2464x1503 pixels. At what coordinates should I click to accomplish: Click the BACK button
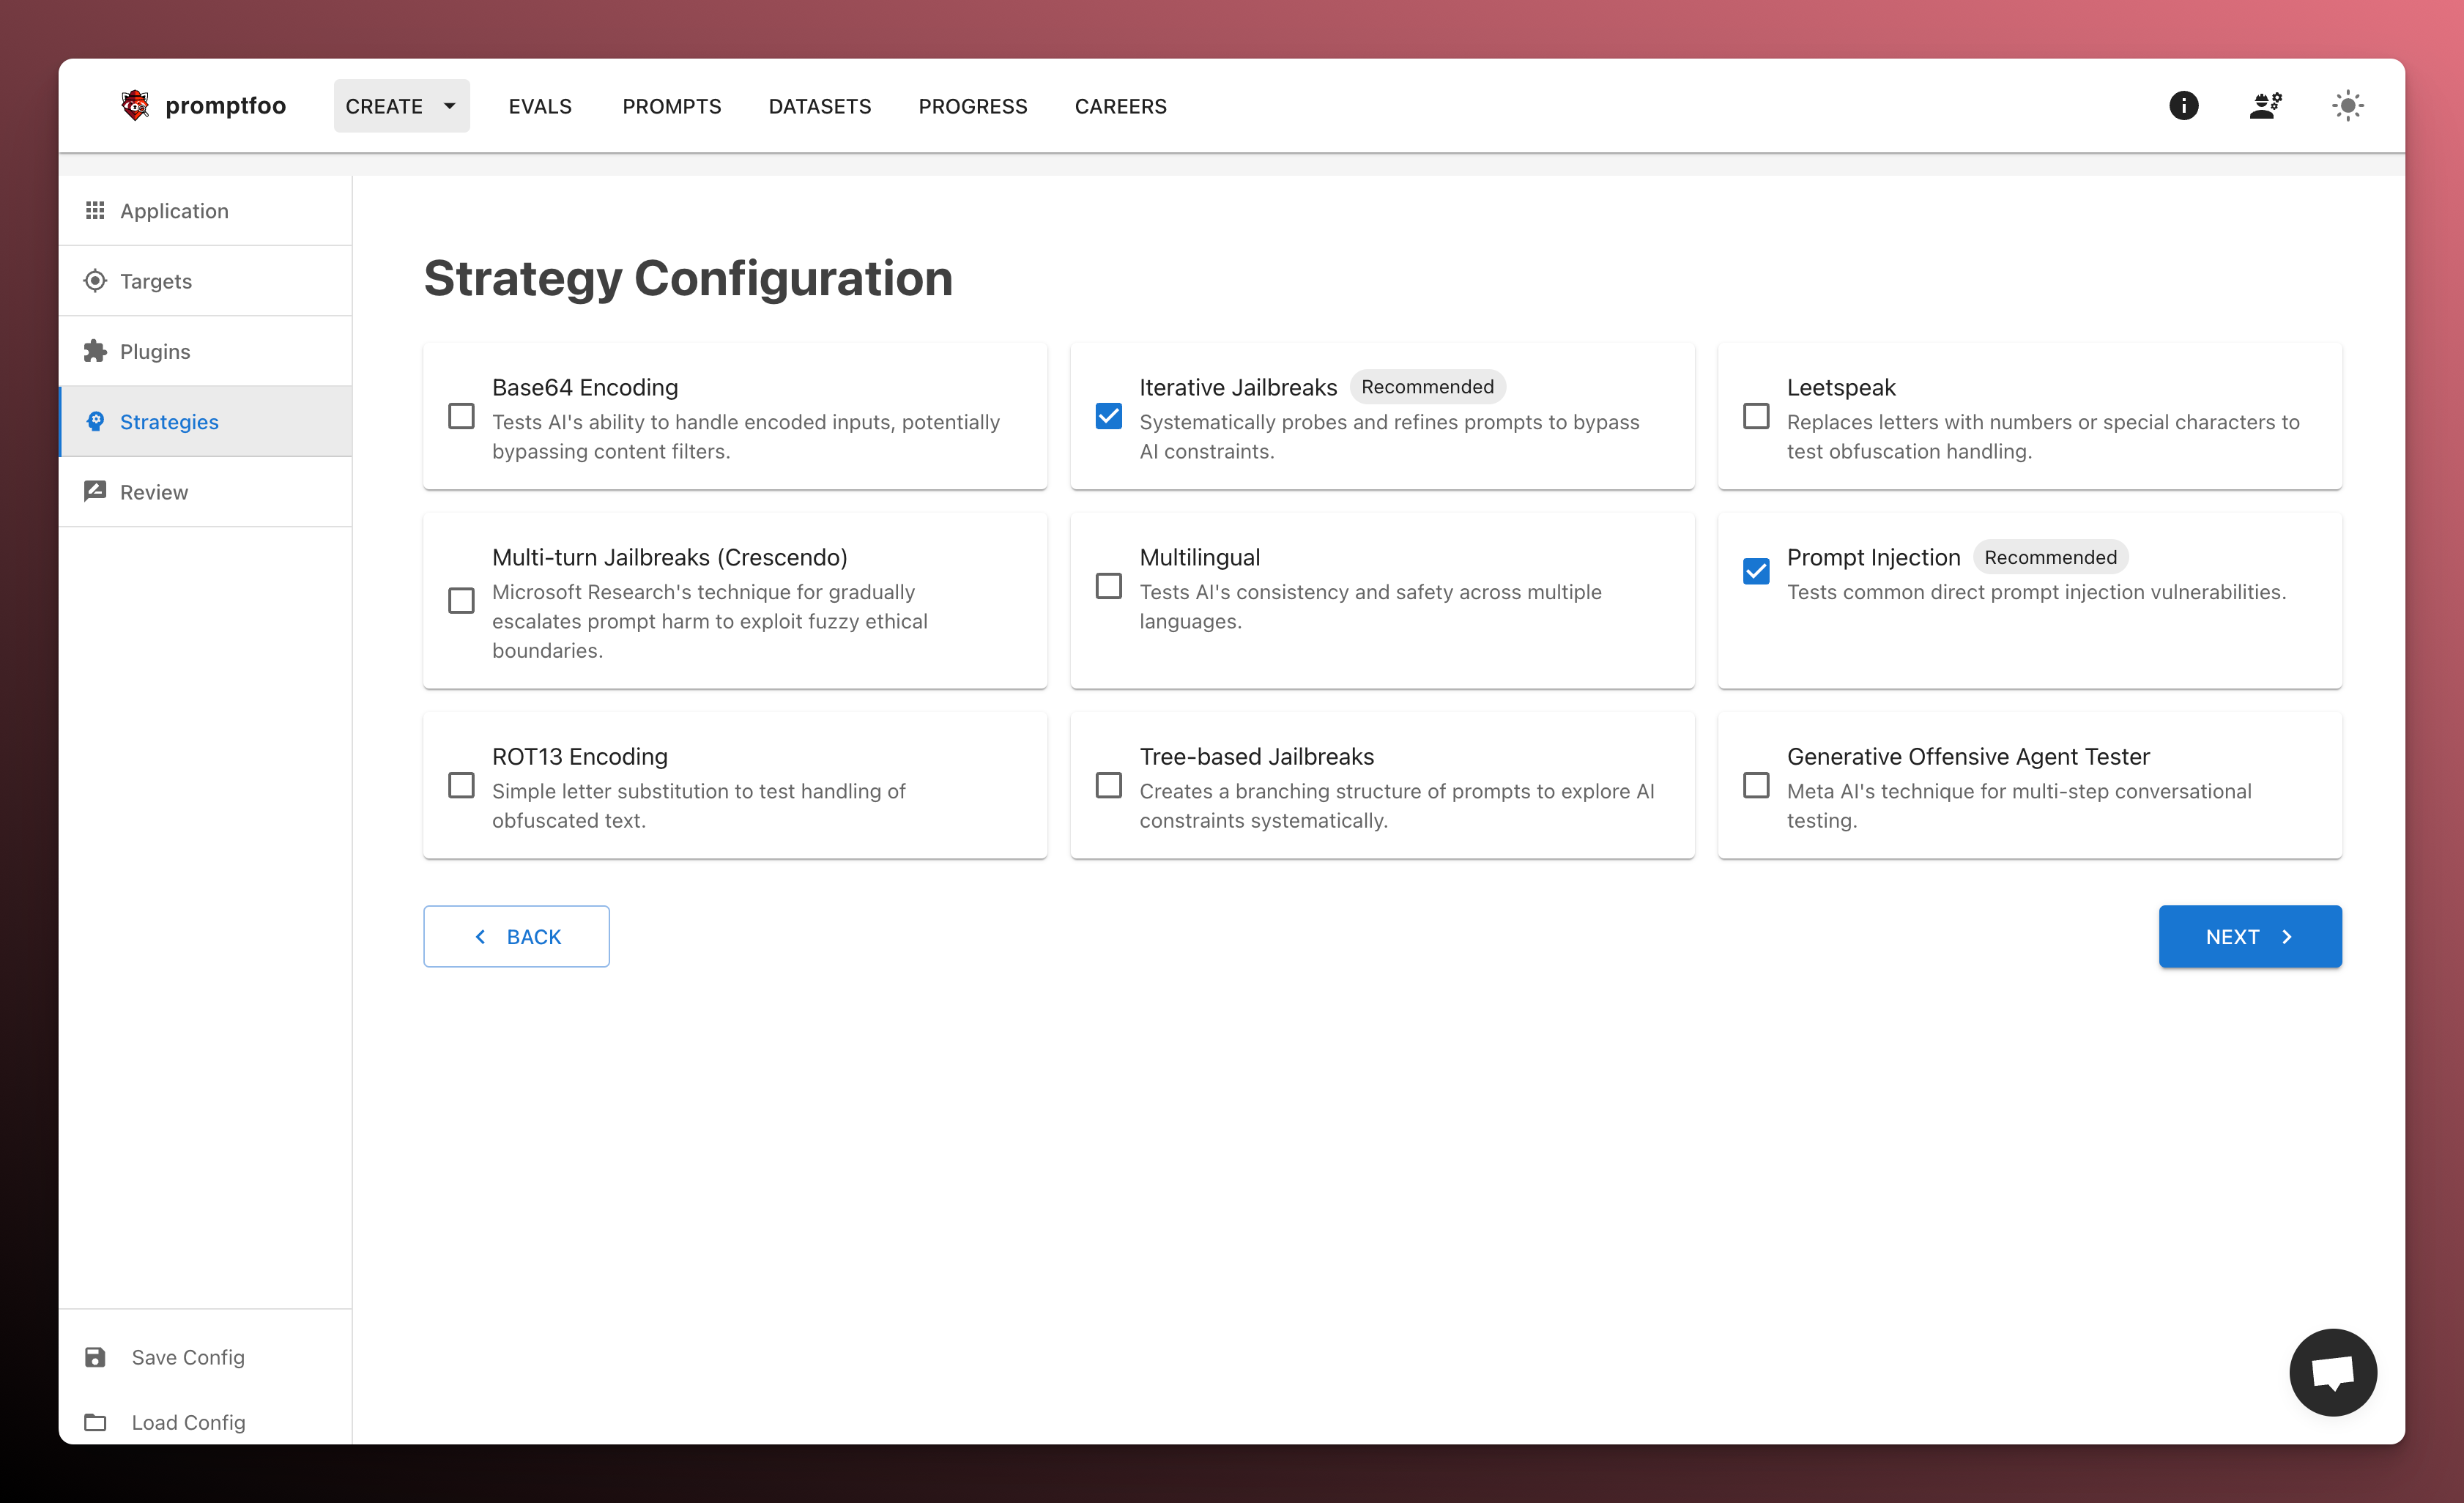[516, 936]
